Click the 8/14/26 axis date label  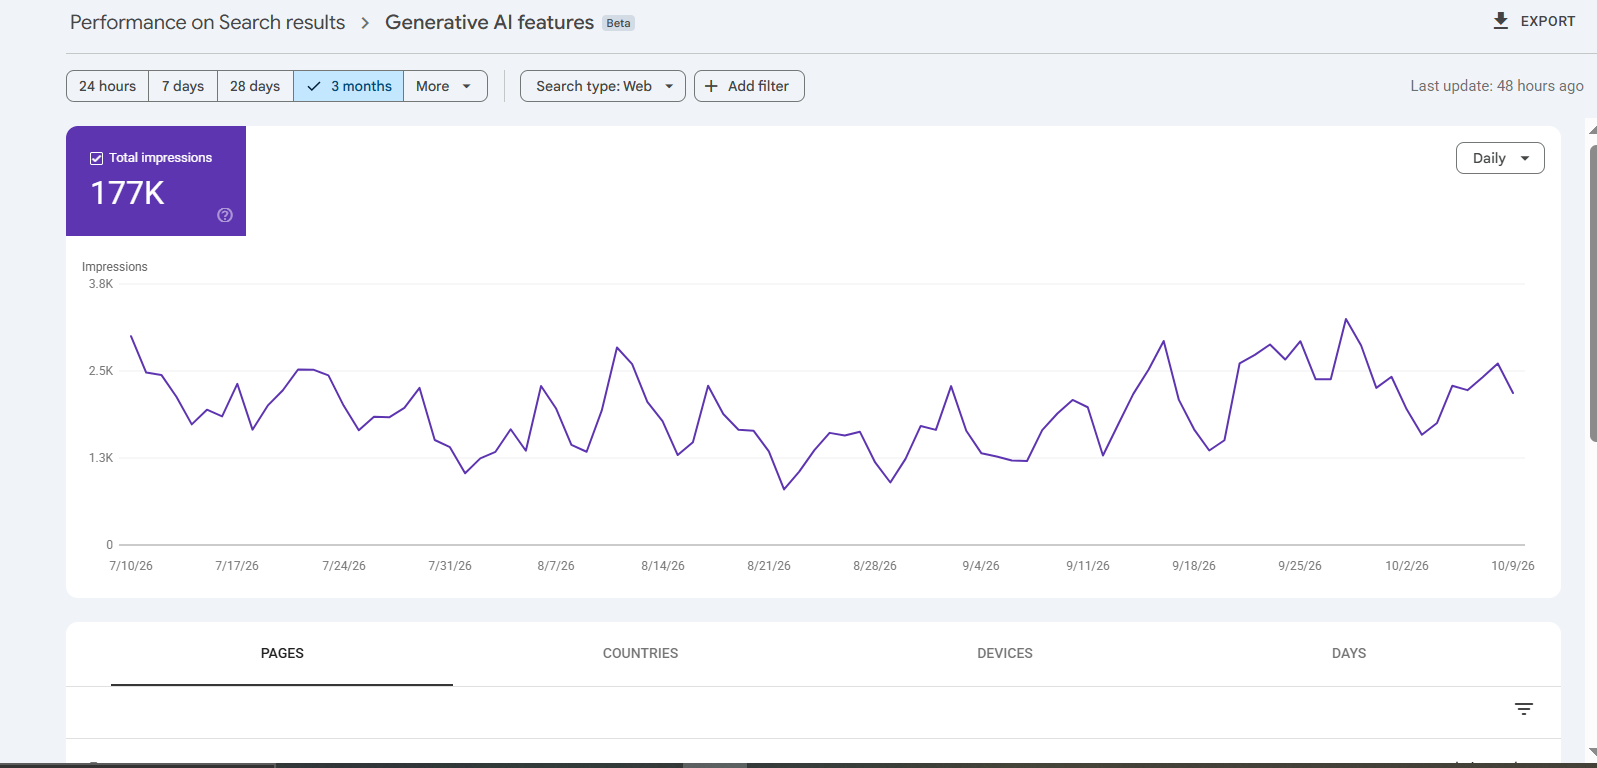(x=663, y=566)
